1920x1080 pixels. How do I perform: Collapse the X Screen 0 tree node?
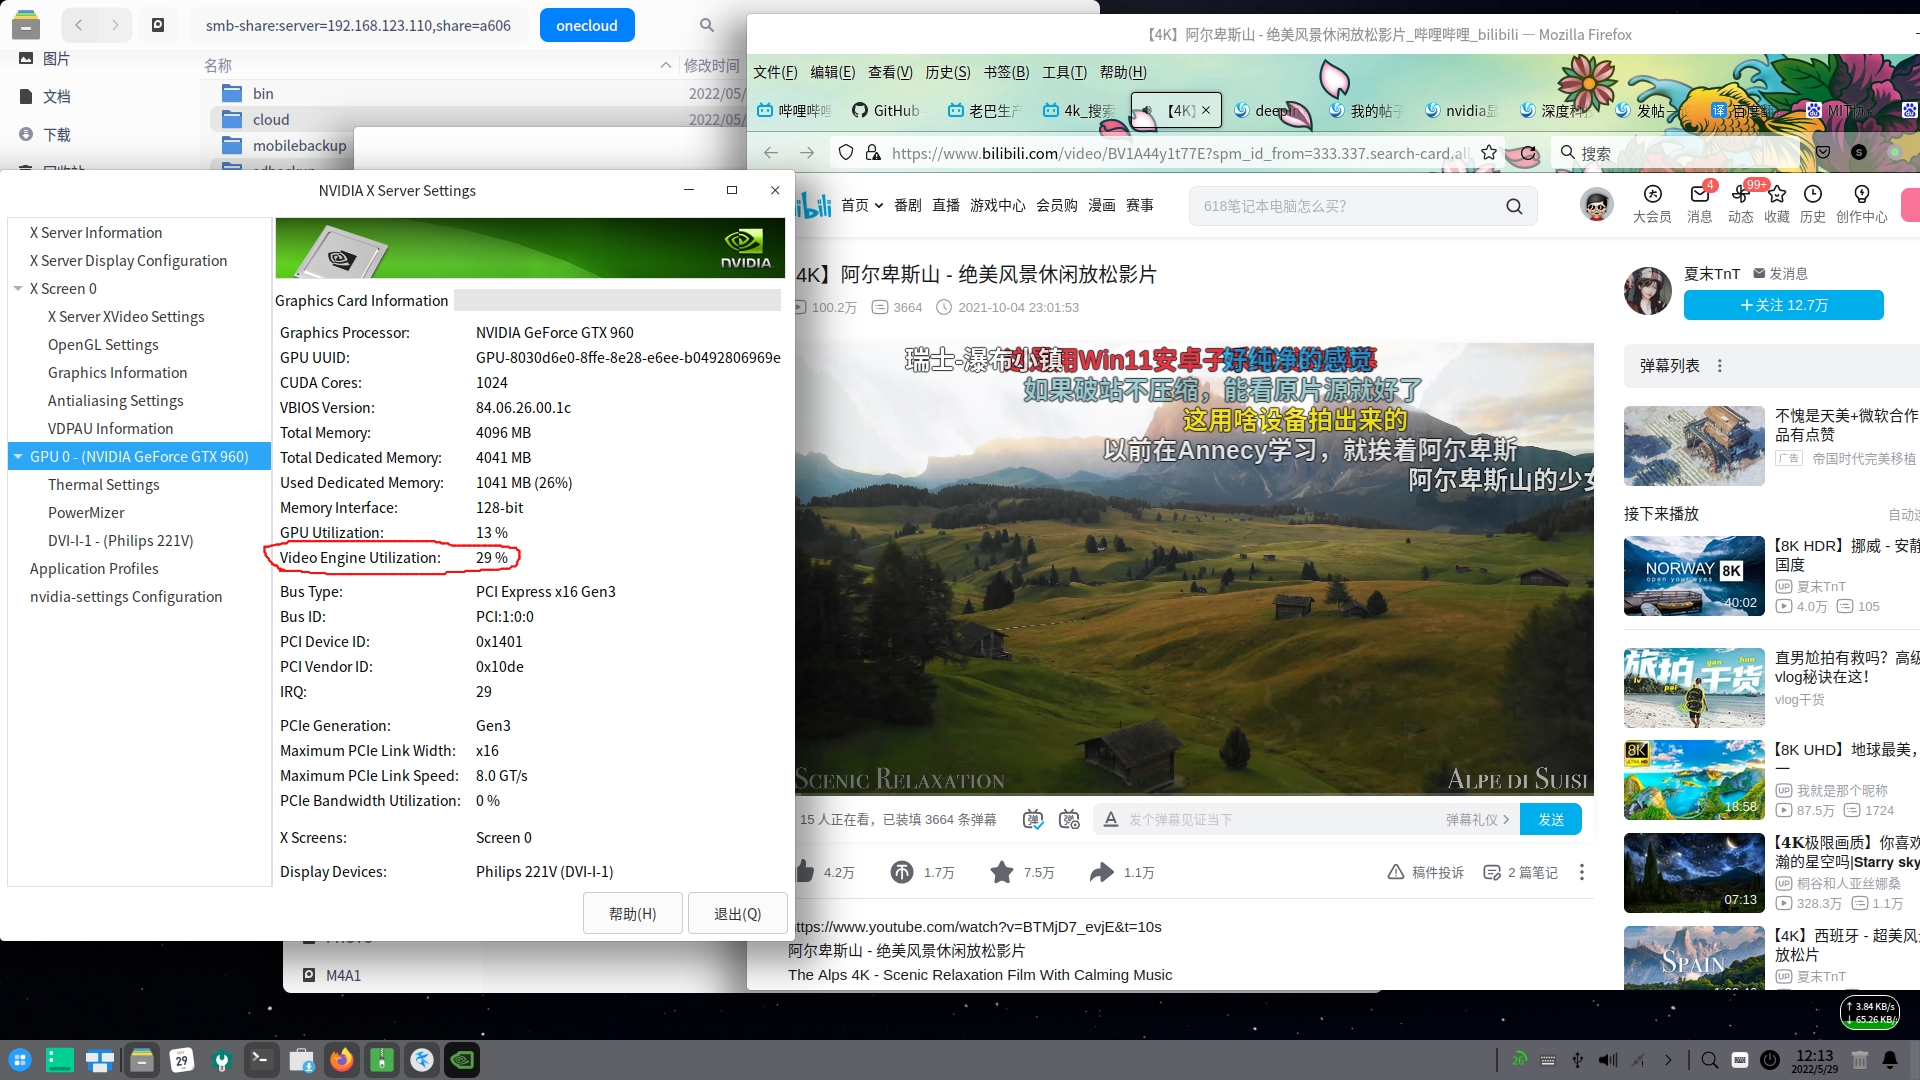18,289
